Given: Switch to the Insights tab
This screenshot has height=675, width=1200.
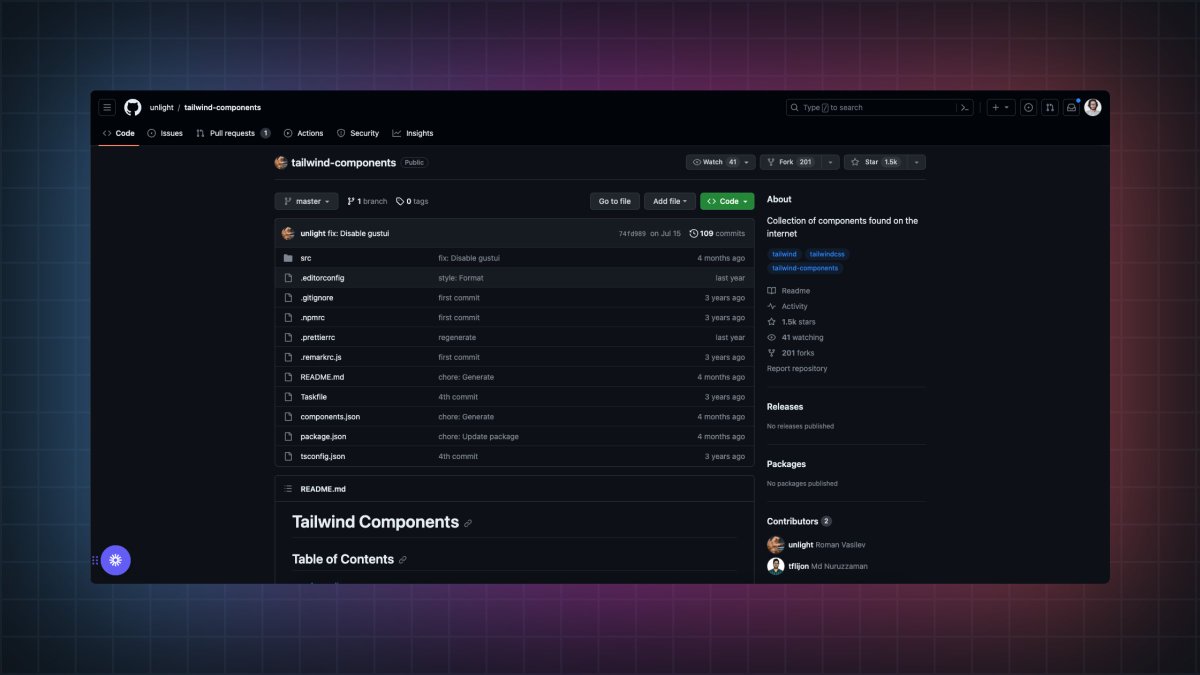Looking at the screenshot, I should click(413, 133).
